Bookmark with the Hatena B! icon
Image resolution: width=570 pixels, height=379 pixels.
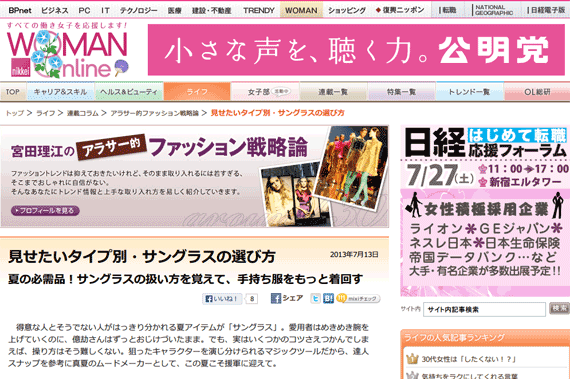tap(328, 298)
